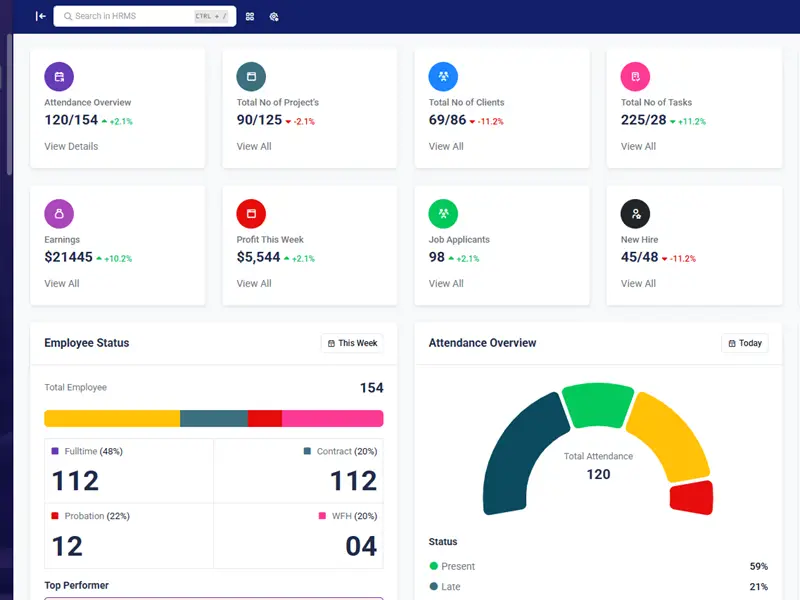The image size is (800, 600).
Task: Open the This Week dropdown in Employee Status
Action: tap(352, 343)
